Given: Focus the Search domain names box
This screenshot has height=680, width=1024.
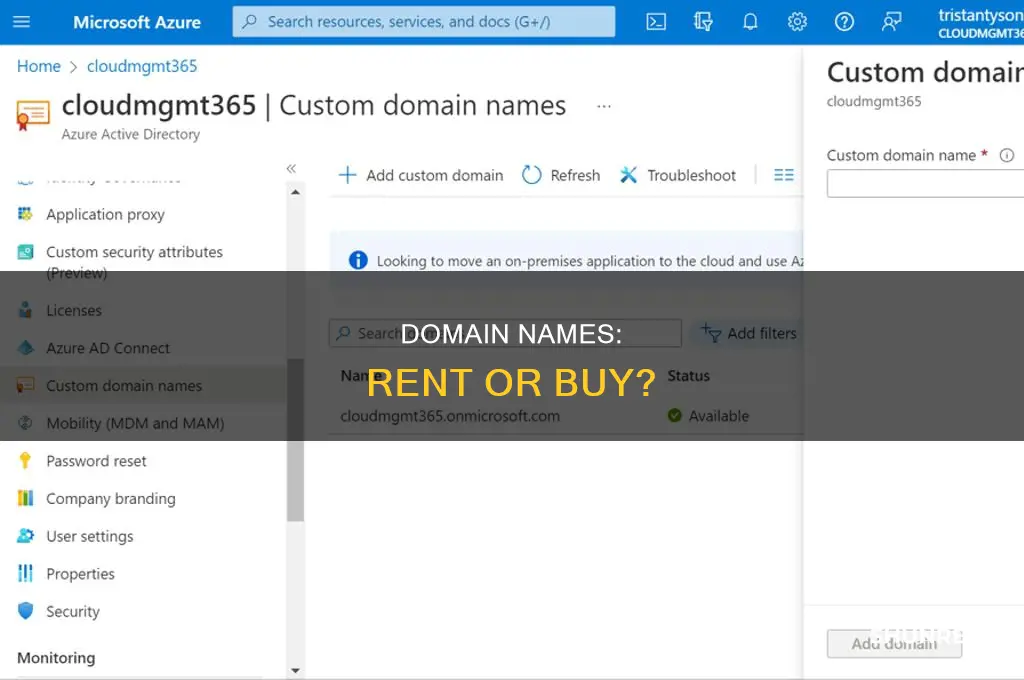Looking at the screenshot, I should tap(505, 333).
